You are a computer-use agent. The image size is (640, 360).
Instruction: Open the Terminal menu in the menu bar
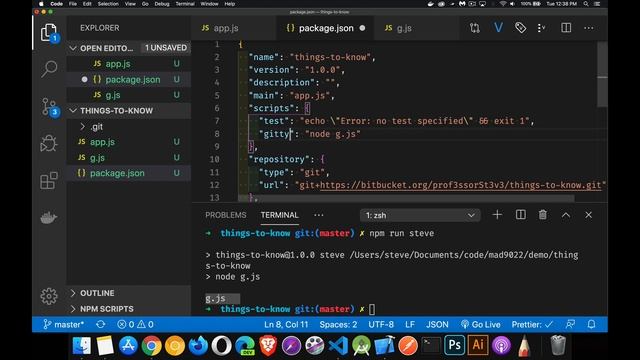[185, 4]
